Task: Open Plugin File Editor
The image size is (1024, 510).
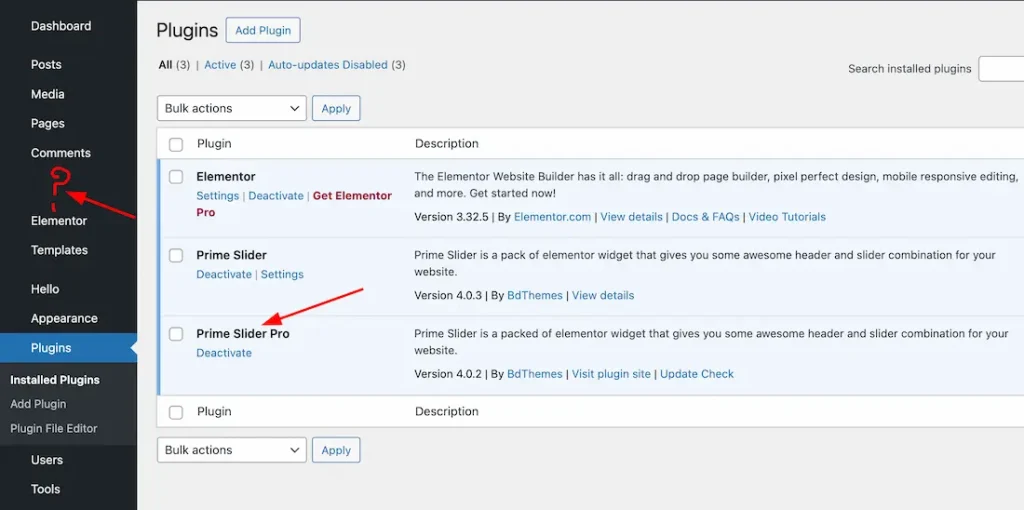Action: (x=54, y=428)
